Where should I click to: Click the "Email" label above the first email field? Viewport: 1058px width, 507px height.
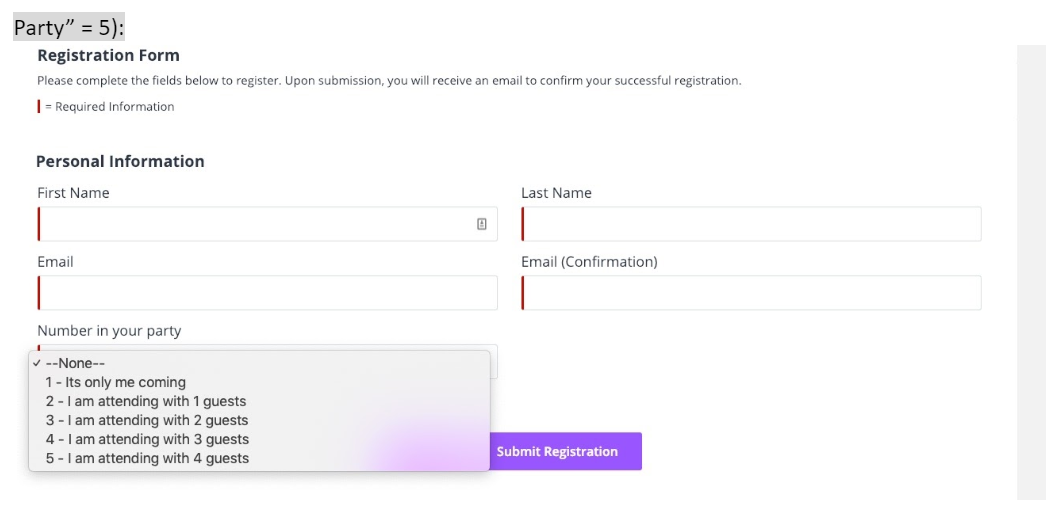click(55, 262)
